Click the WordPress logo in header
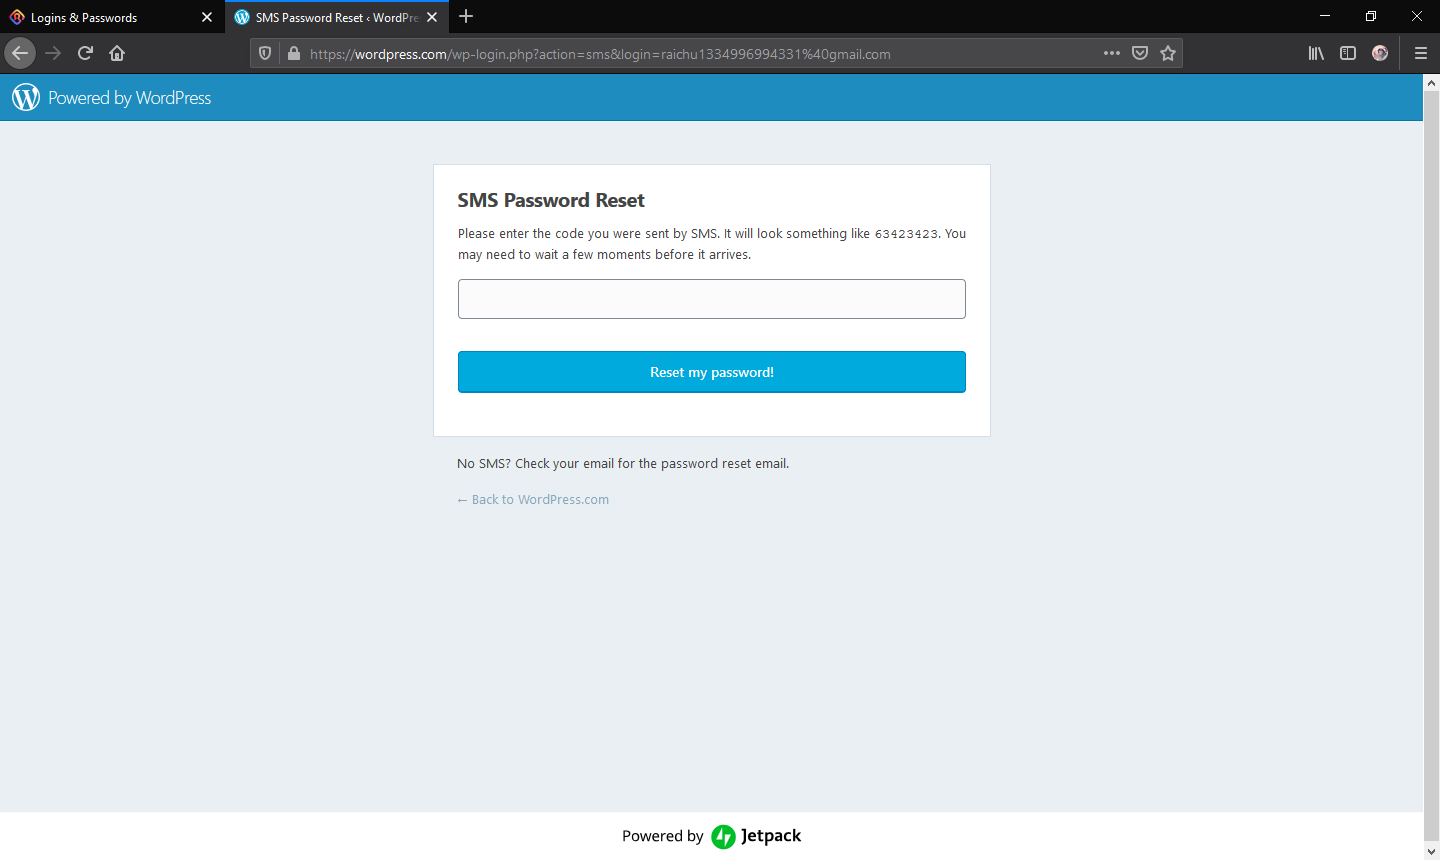This screenshot has width=1440, height=860. point(26,97)
